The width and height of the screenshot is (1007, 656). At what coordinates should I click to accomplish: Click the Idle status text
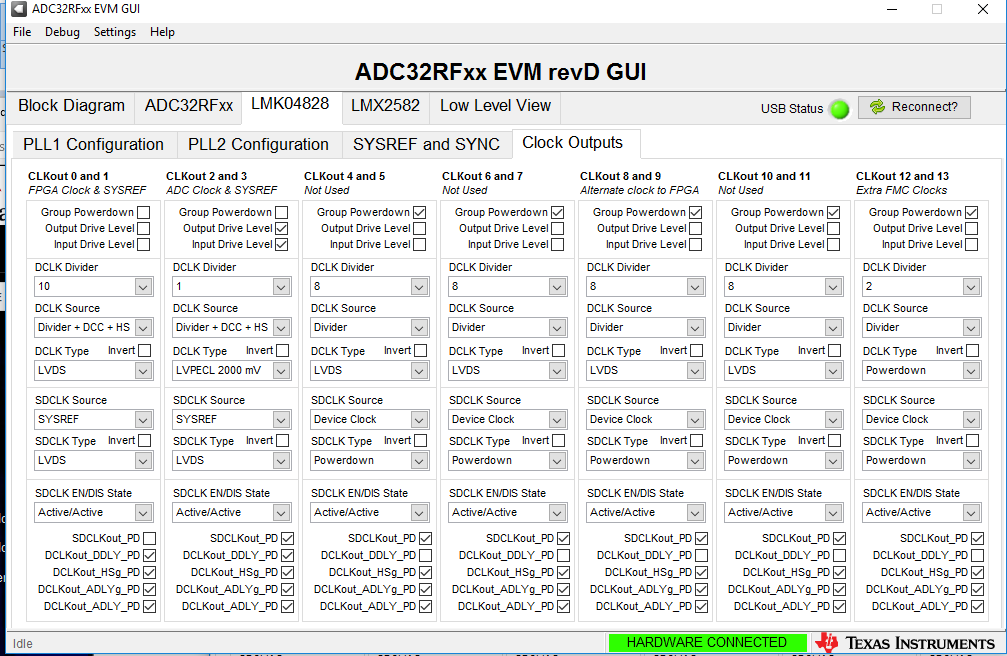pyautogui.click(x=22, y=643)
